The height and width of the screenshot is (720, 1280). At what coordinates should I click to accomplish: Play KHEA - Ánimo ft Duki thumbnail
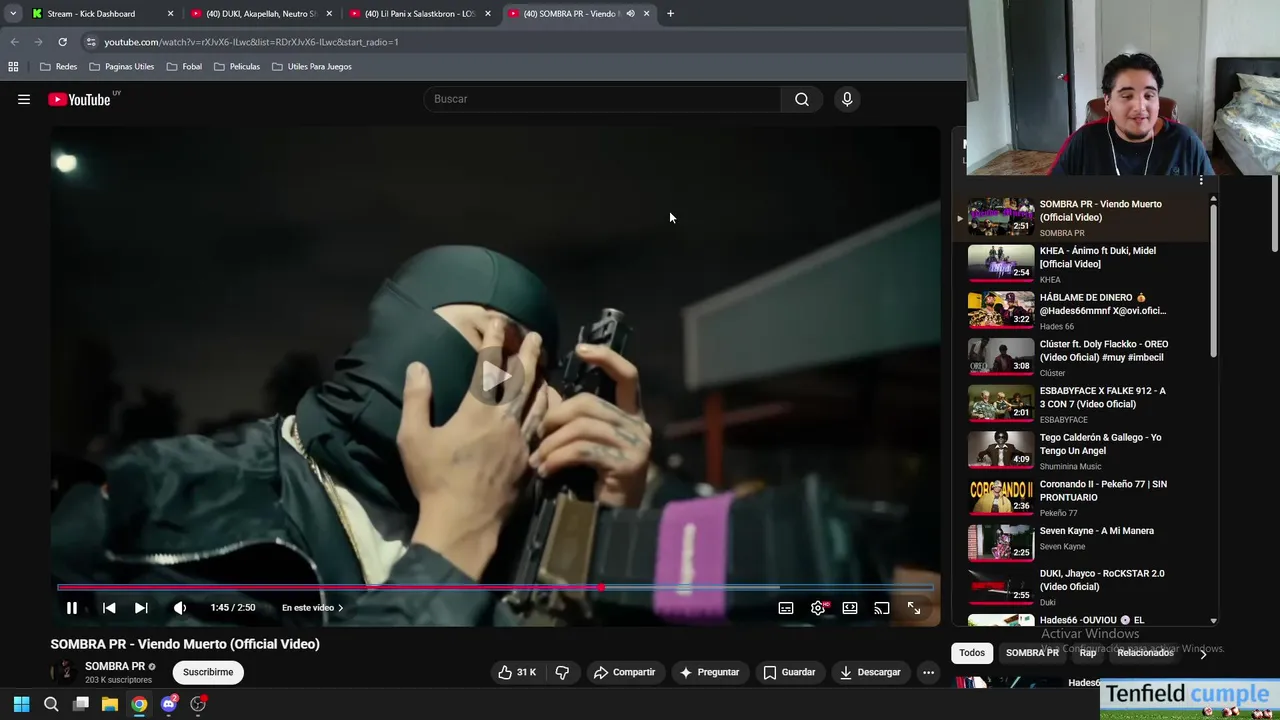pyautogui.click(x=1001, y=263)
